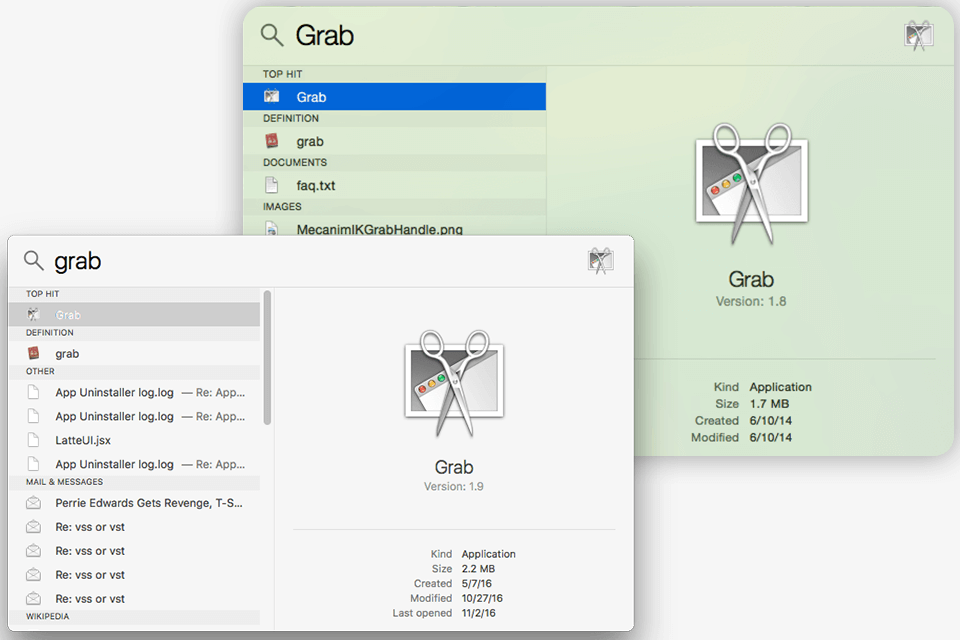Click the large Grab preview thumbnail
The height and width of the screenshot is (640, 960).
coord(454,381)
